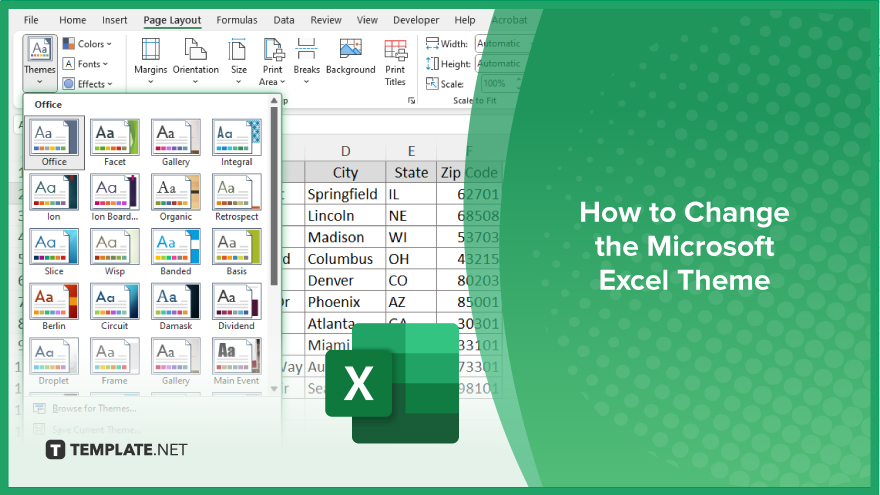Open the Print Area menu
Image resolution: width=880 pixels, height=495 pixels.
(x=273, y=62)
